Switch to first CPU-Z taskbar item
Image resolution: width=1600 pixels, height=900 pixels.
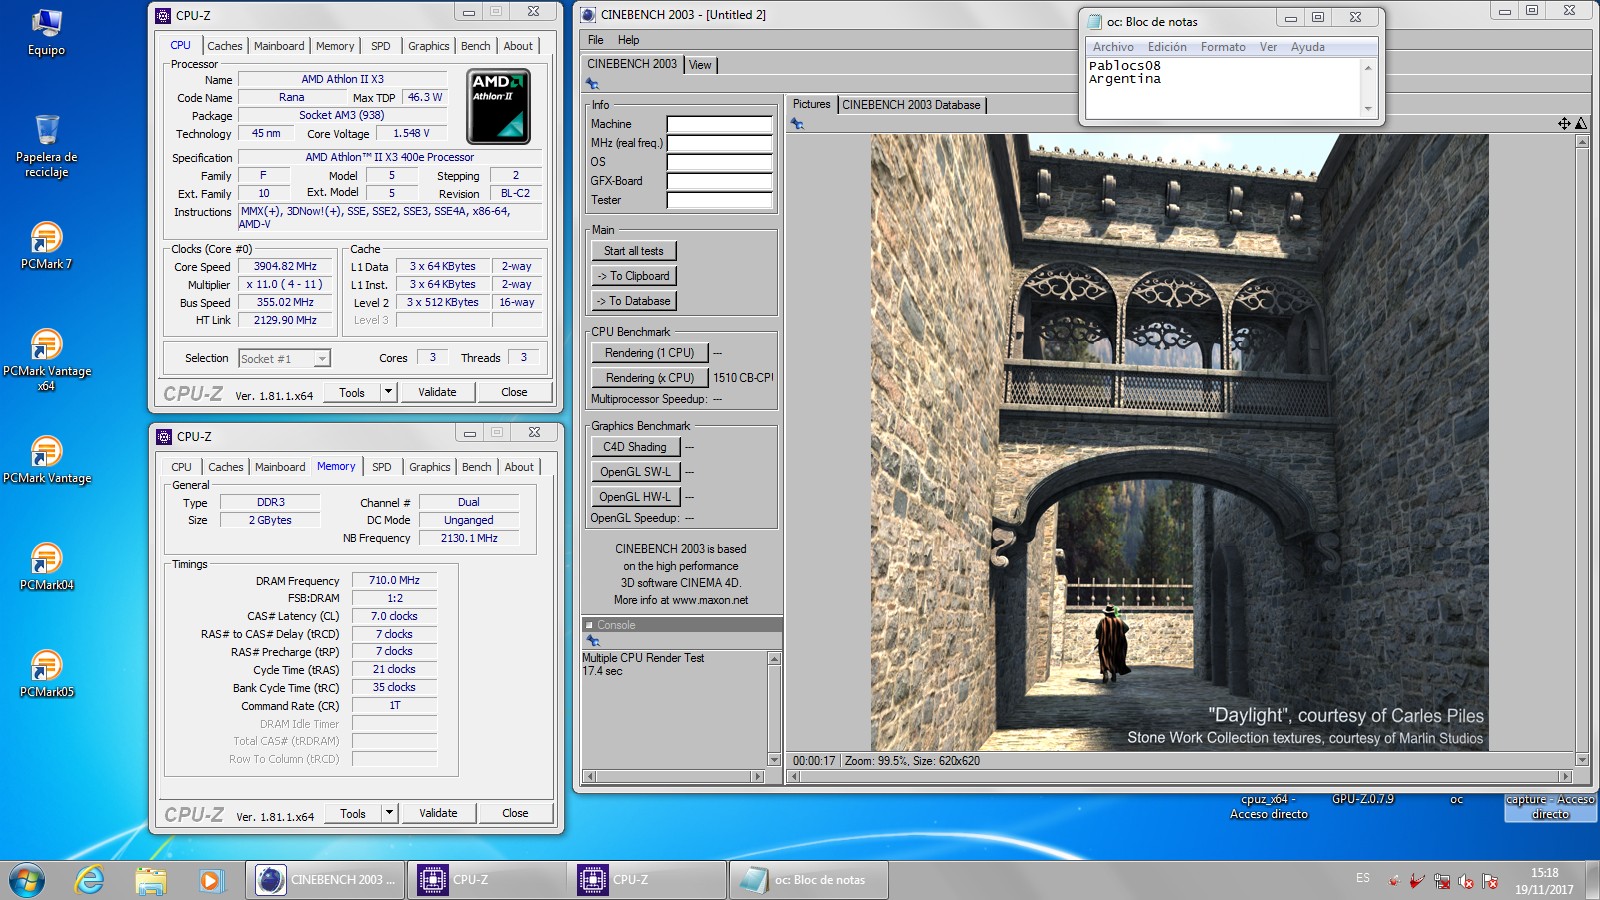click(485, 880)
